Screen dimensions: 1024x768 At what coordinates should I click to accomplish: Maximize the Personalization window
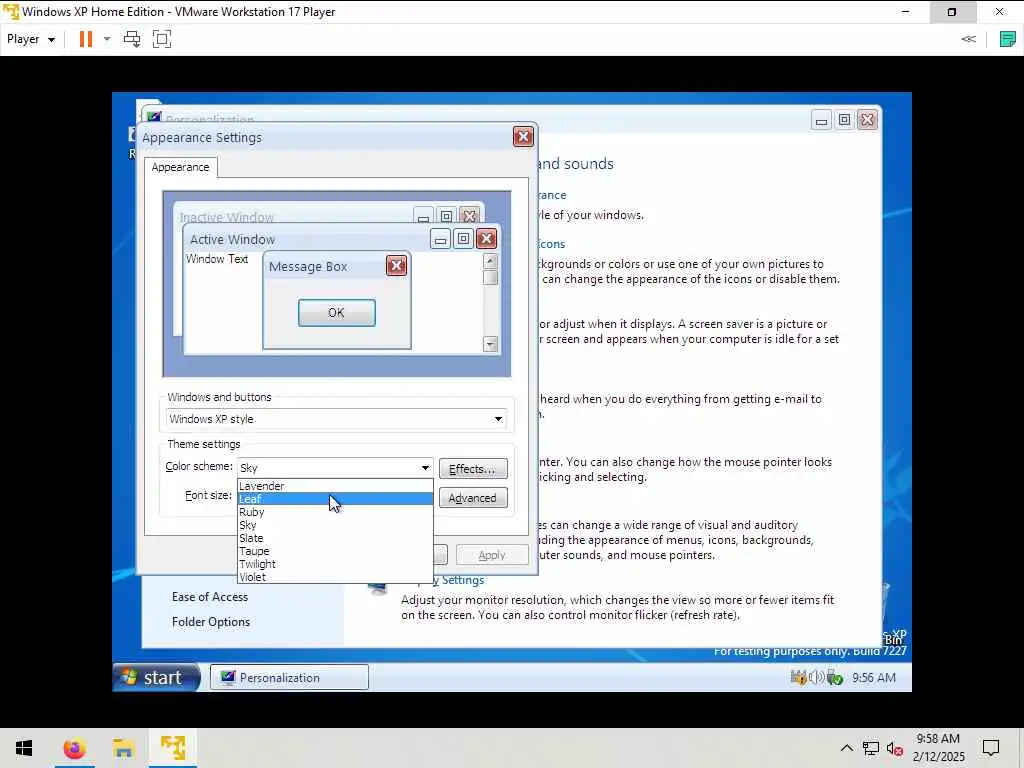(x=844, y=120)
